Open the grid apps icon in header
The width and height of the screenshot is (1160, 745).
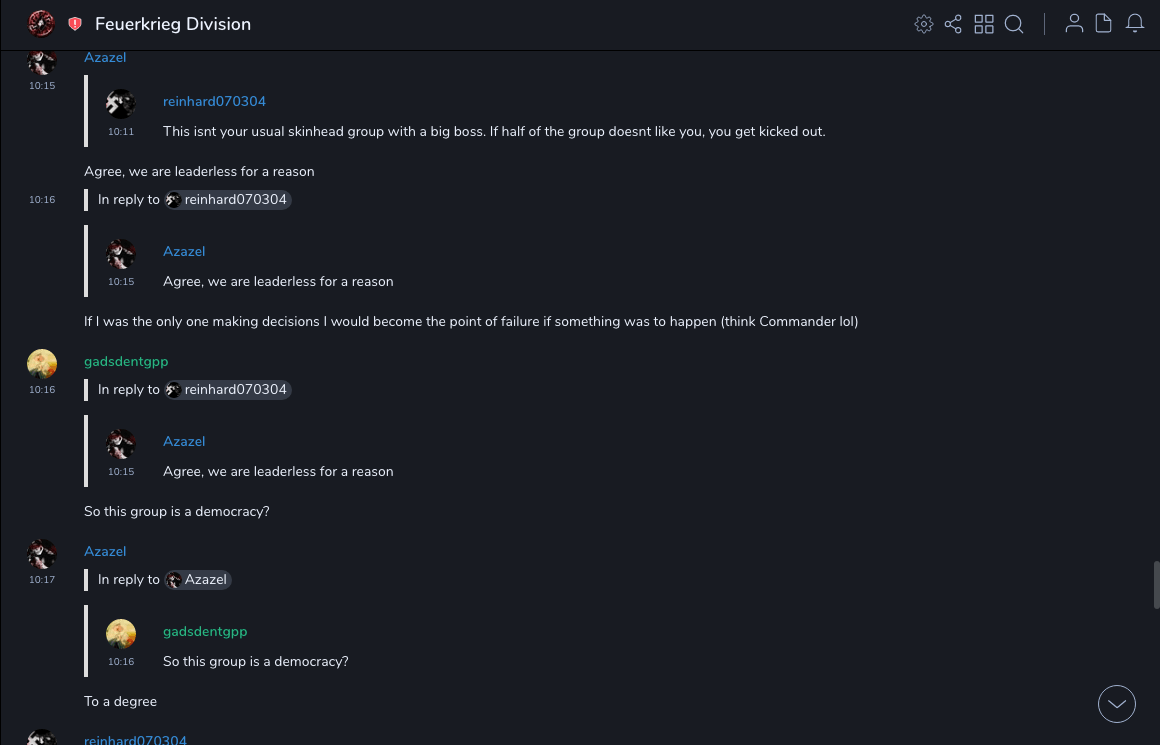[984, 24]
